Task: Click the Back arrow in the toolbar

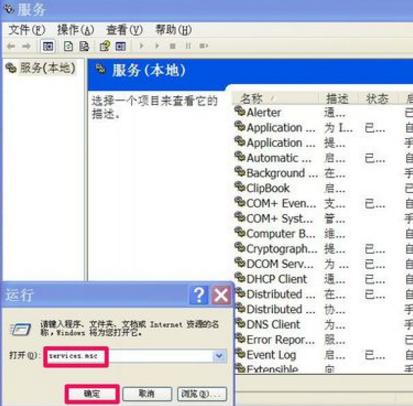Action: 11,46
